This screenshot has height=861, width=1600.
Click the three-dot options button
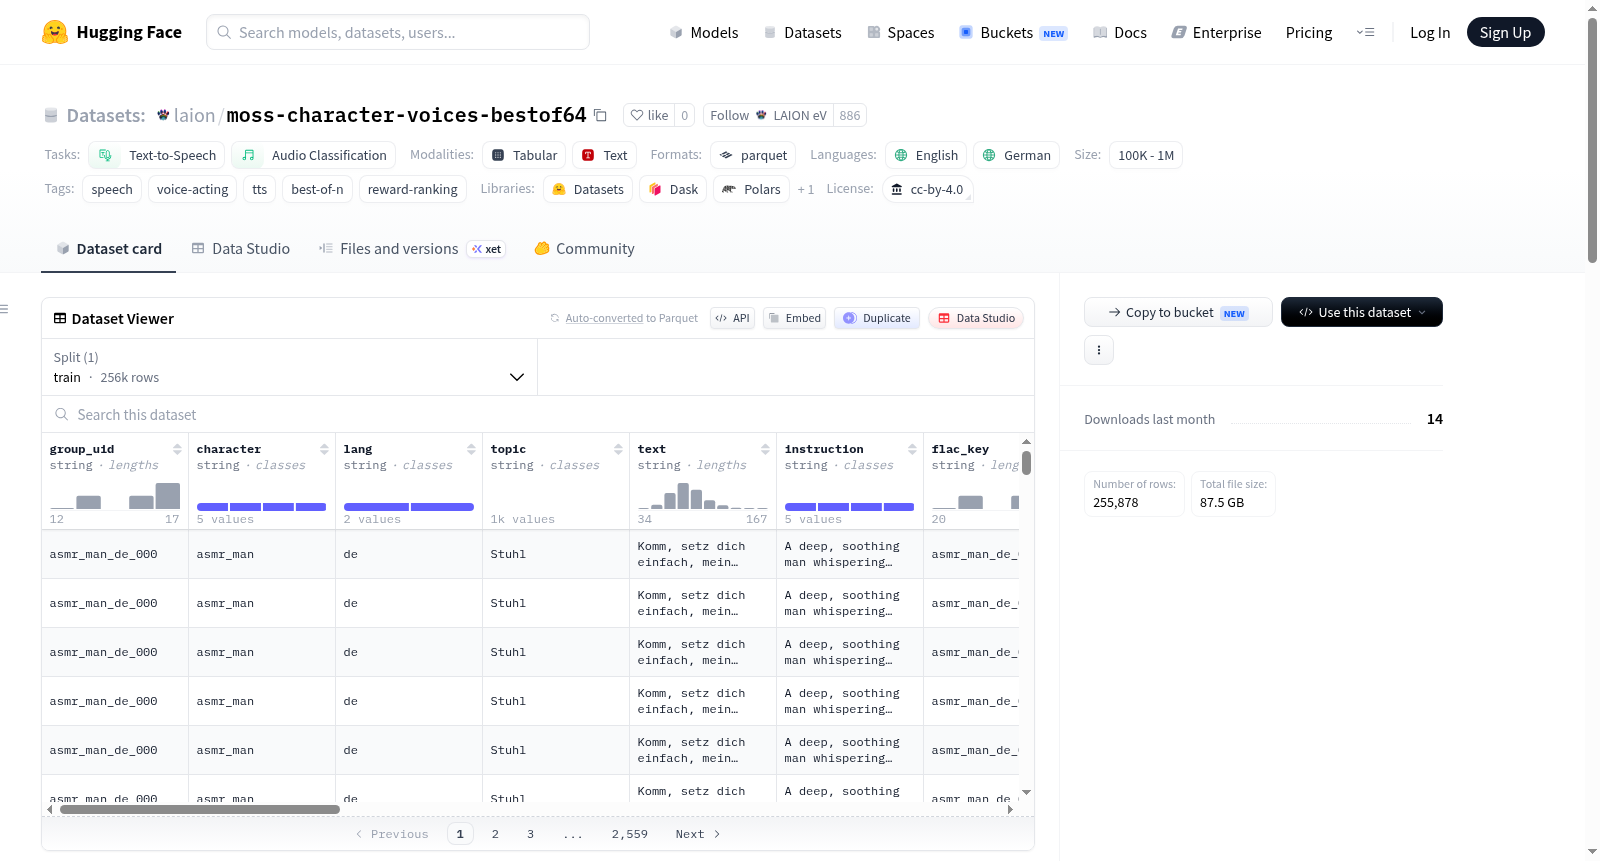tap(1099, 350)
